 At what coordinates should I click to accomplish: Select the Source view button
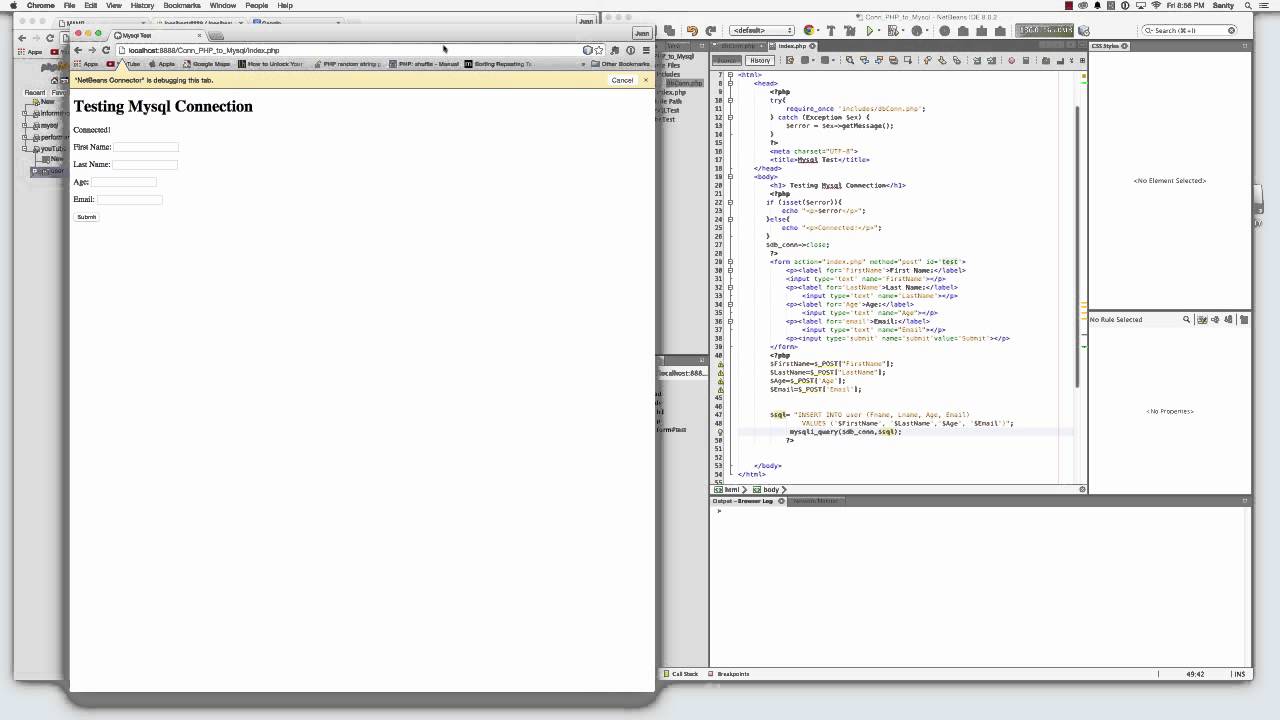coord(727,60)
